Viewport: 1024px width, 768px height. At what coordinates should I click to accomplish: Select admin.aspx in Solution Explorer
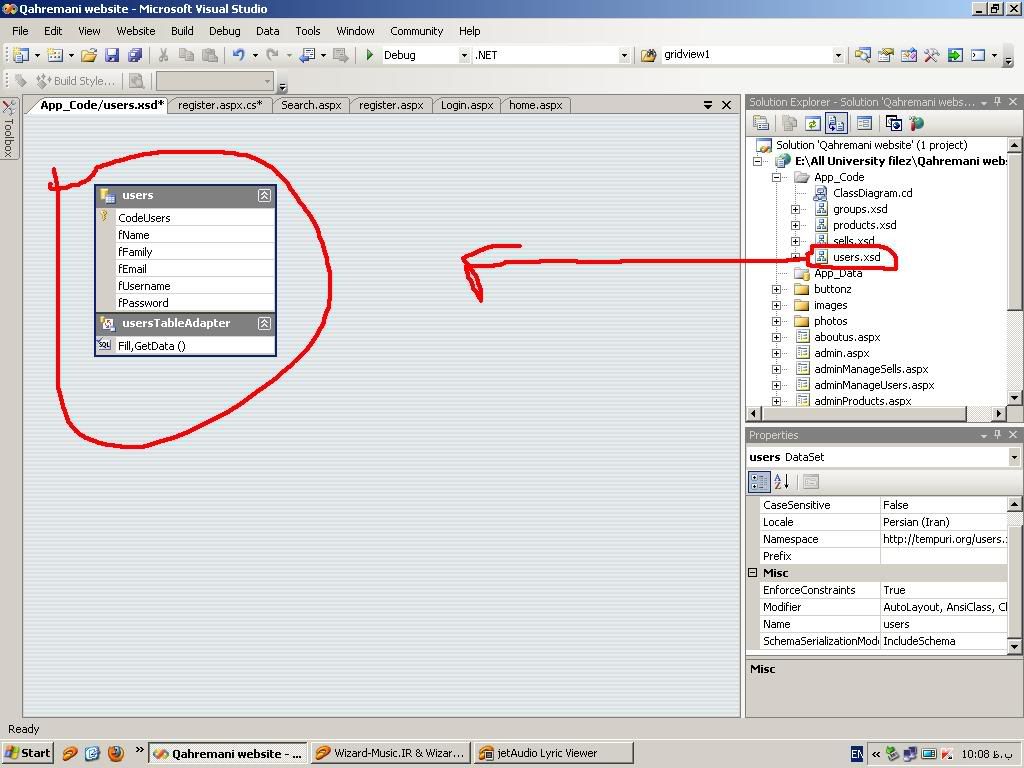pyautogui.click(x=841, y=353)
